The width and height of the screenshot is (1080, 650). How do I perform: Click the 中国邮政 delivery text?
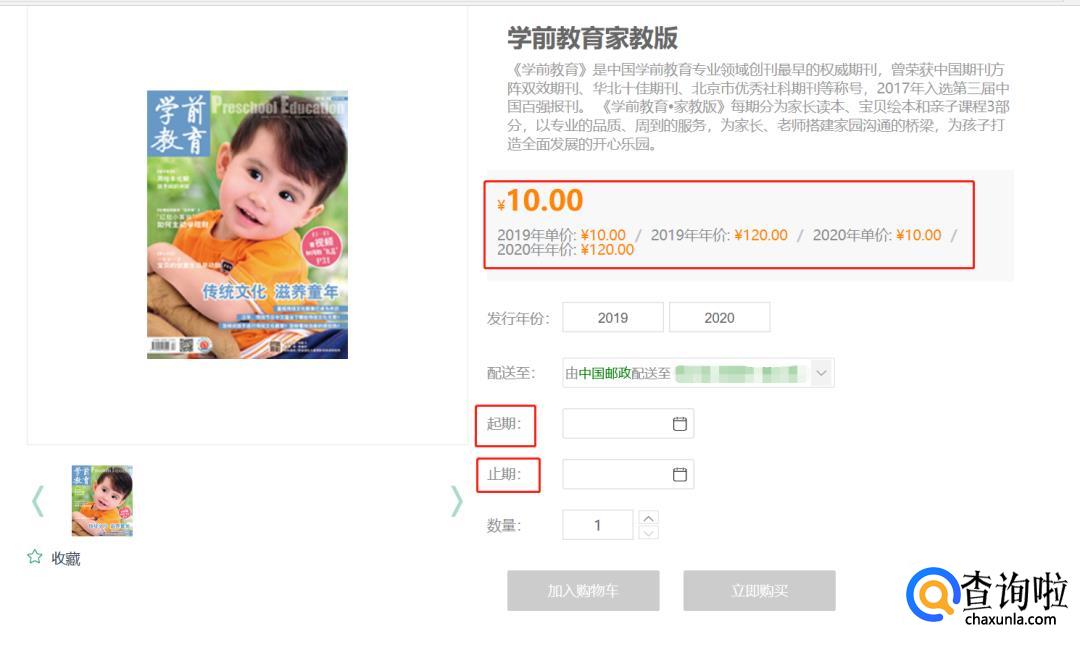click(x=605, y=373)
